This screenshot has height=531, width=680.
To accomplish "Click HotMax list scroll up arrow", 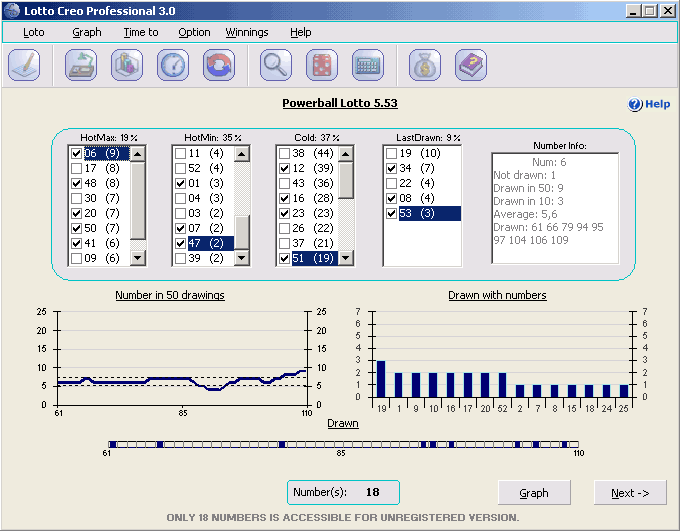I will pos(138,154).
